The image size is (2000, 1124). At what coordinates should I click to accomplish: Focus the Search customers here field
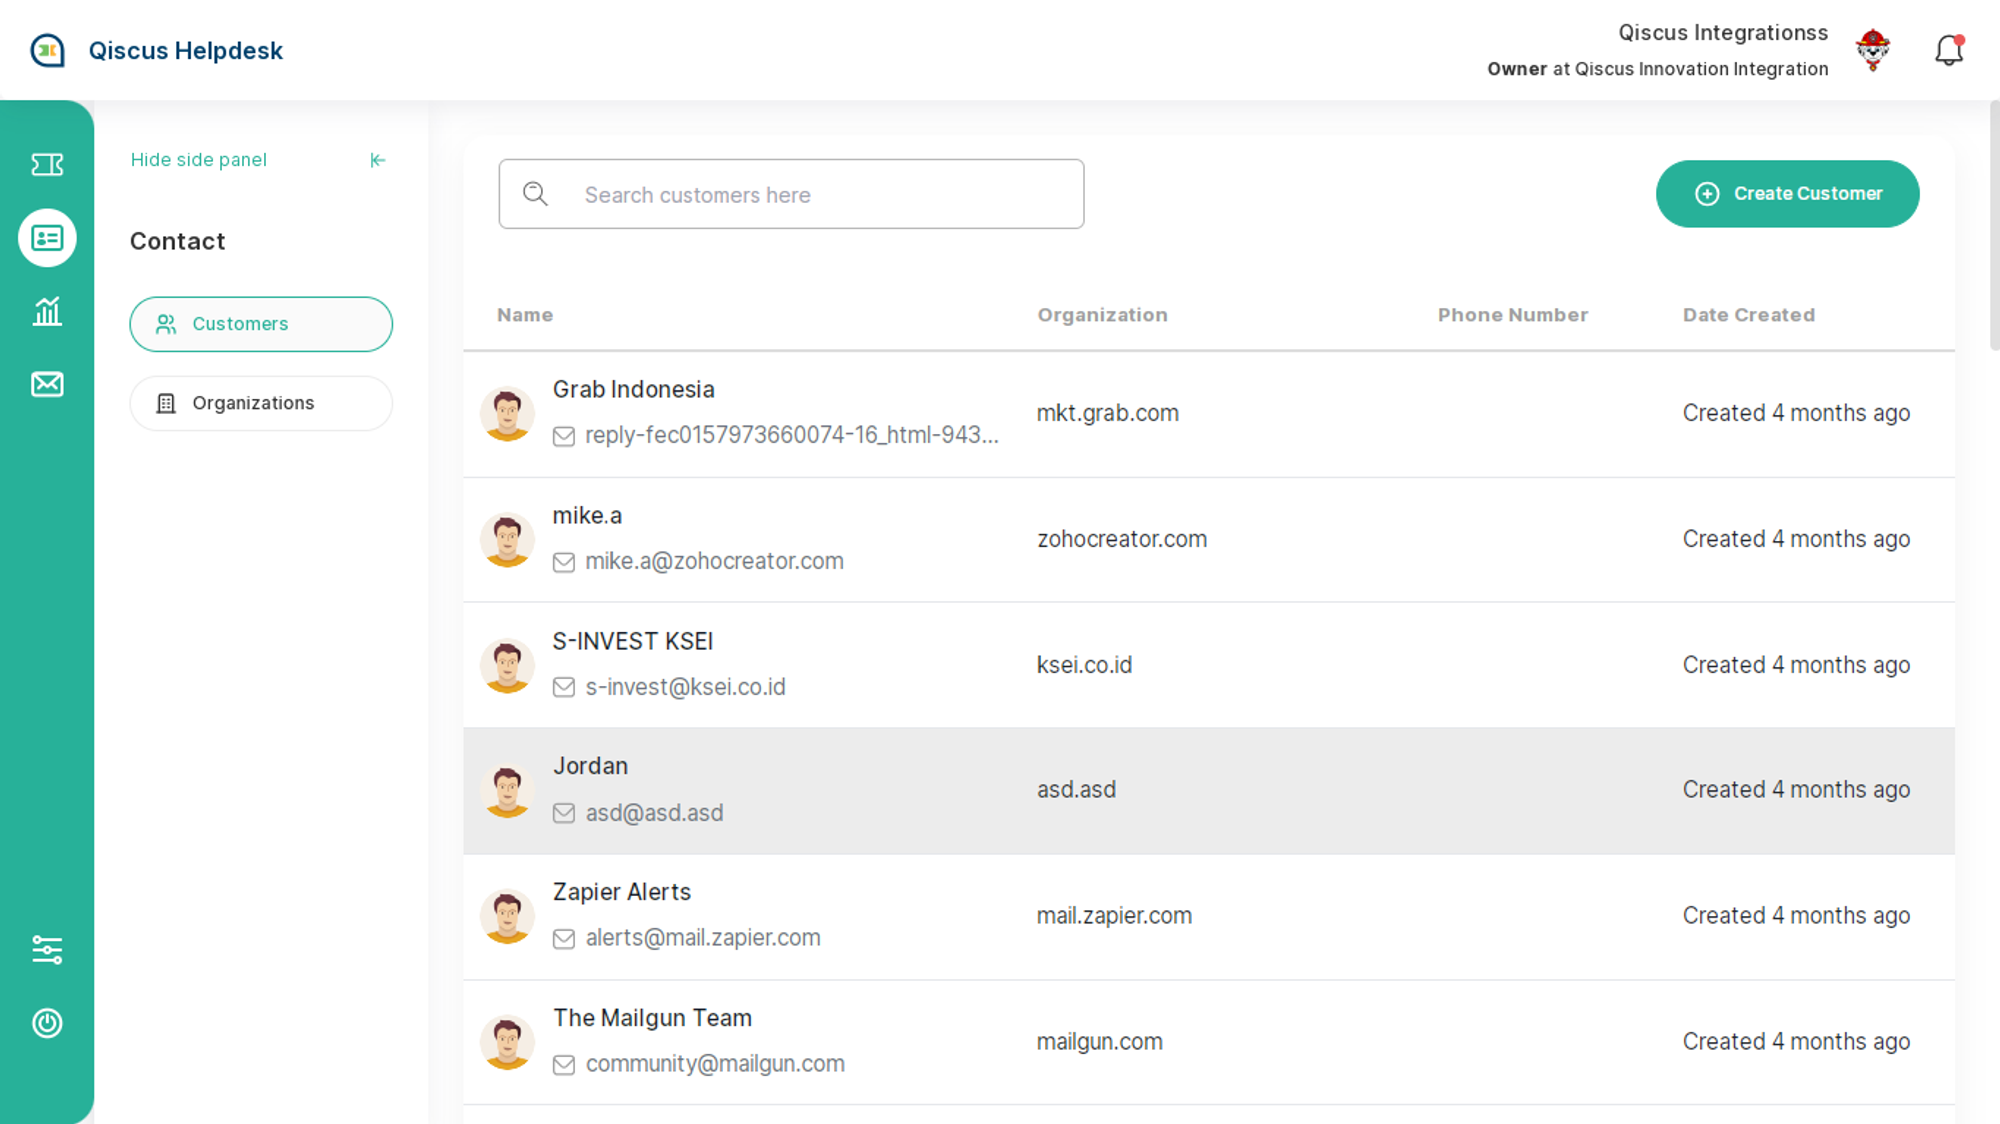pyautogui.click(x=791, y=194)
